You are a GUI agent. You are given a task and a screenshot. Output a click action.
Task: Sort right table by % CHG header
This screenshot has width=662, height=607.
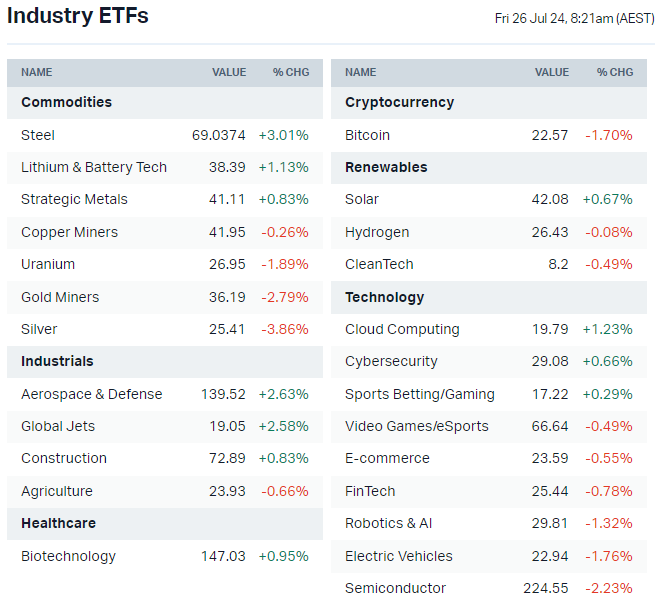[x=615, y=72]
